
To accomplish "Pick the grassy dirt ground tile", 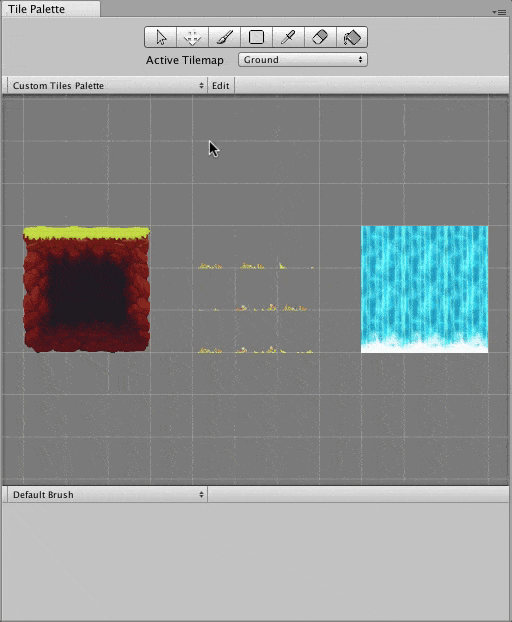I will tap(86, 289).
